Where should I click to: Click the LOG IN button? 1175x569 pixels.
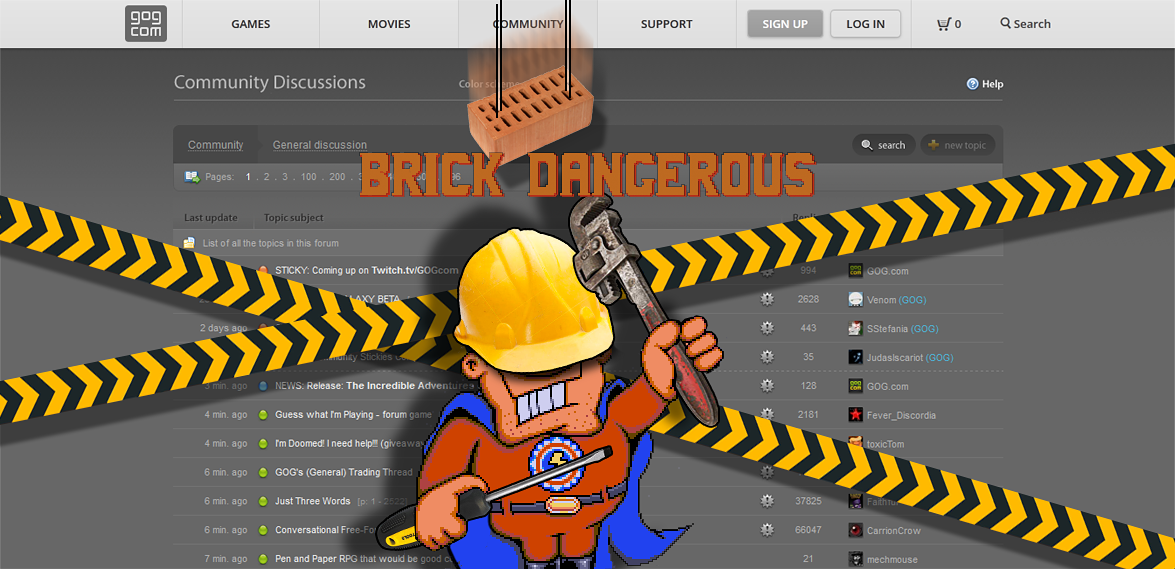[x=866, y=24]
